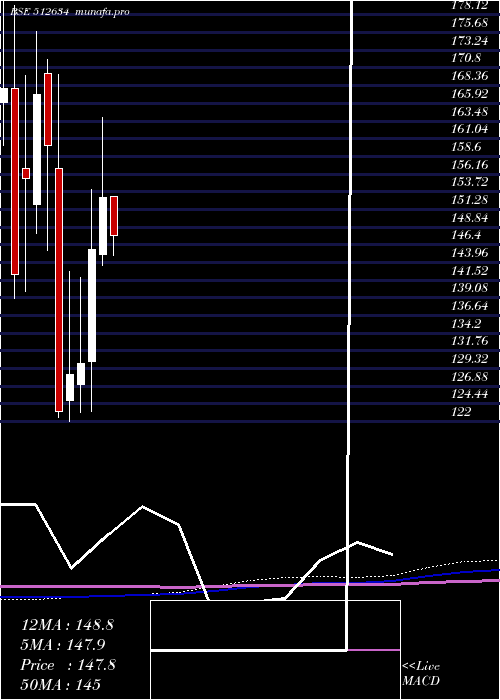This screenshot has width=500, height=700.
Task: Click the 173.24 price axis label
Action: point(469,40)
